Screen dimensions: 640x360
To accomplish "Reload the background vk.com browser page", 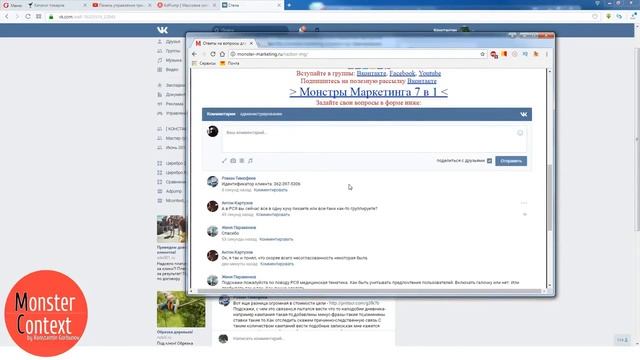I will [x=28, y=16].
